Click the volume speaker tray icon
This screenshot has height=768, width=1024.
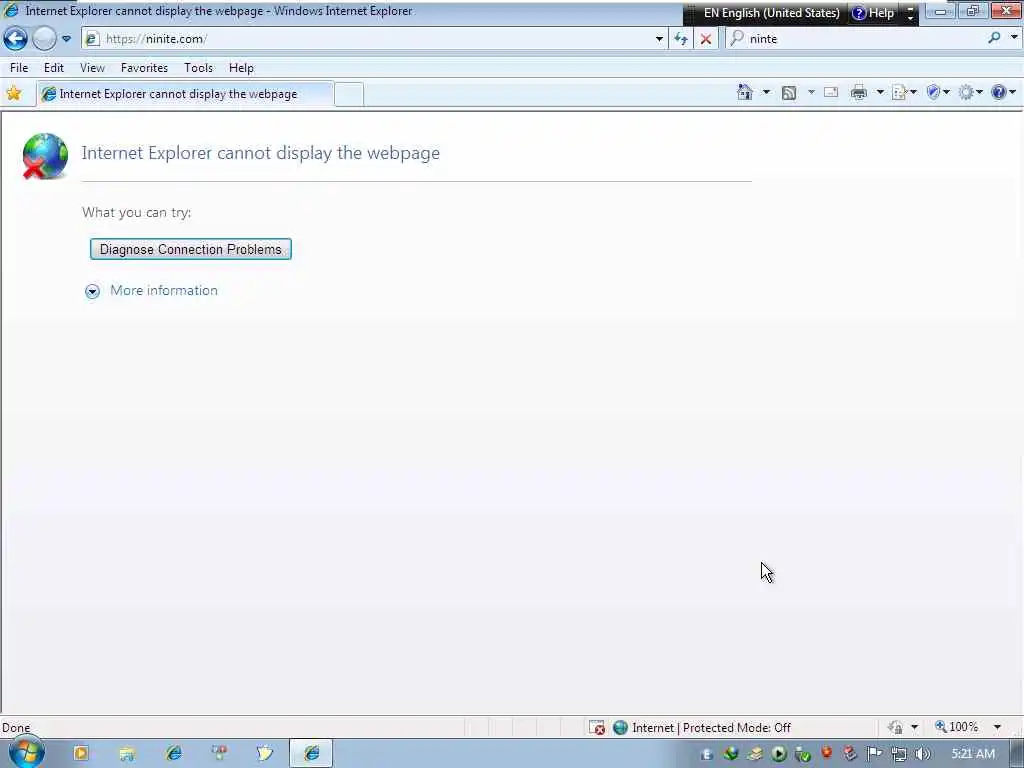922,754
